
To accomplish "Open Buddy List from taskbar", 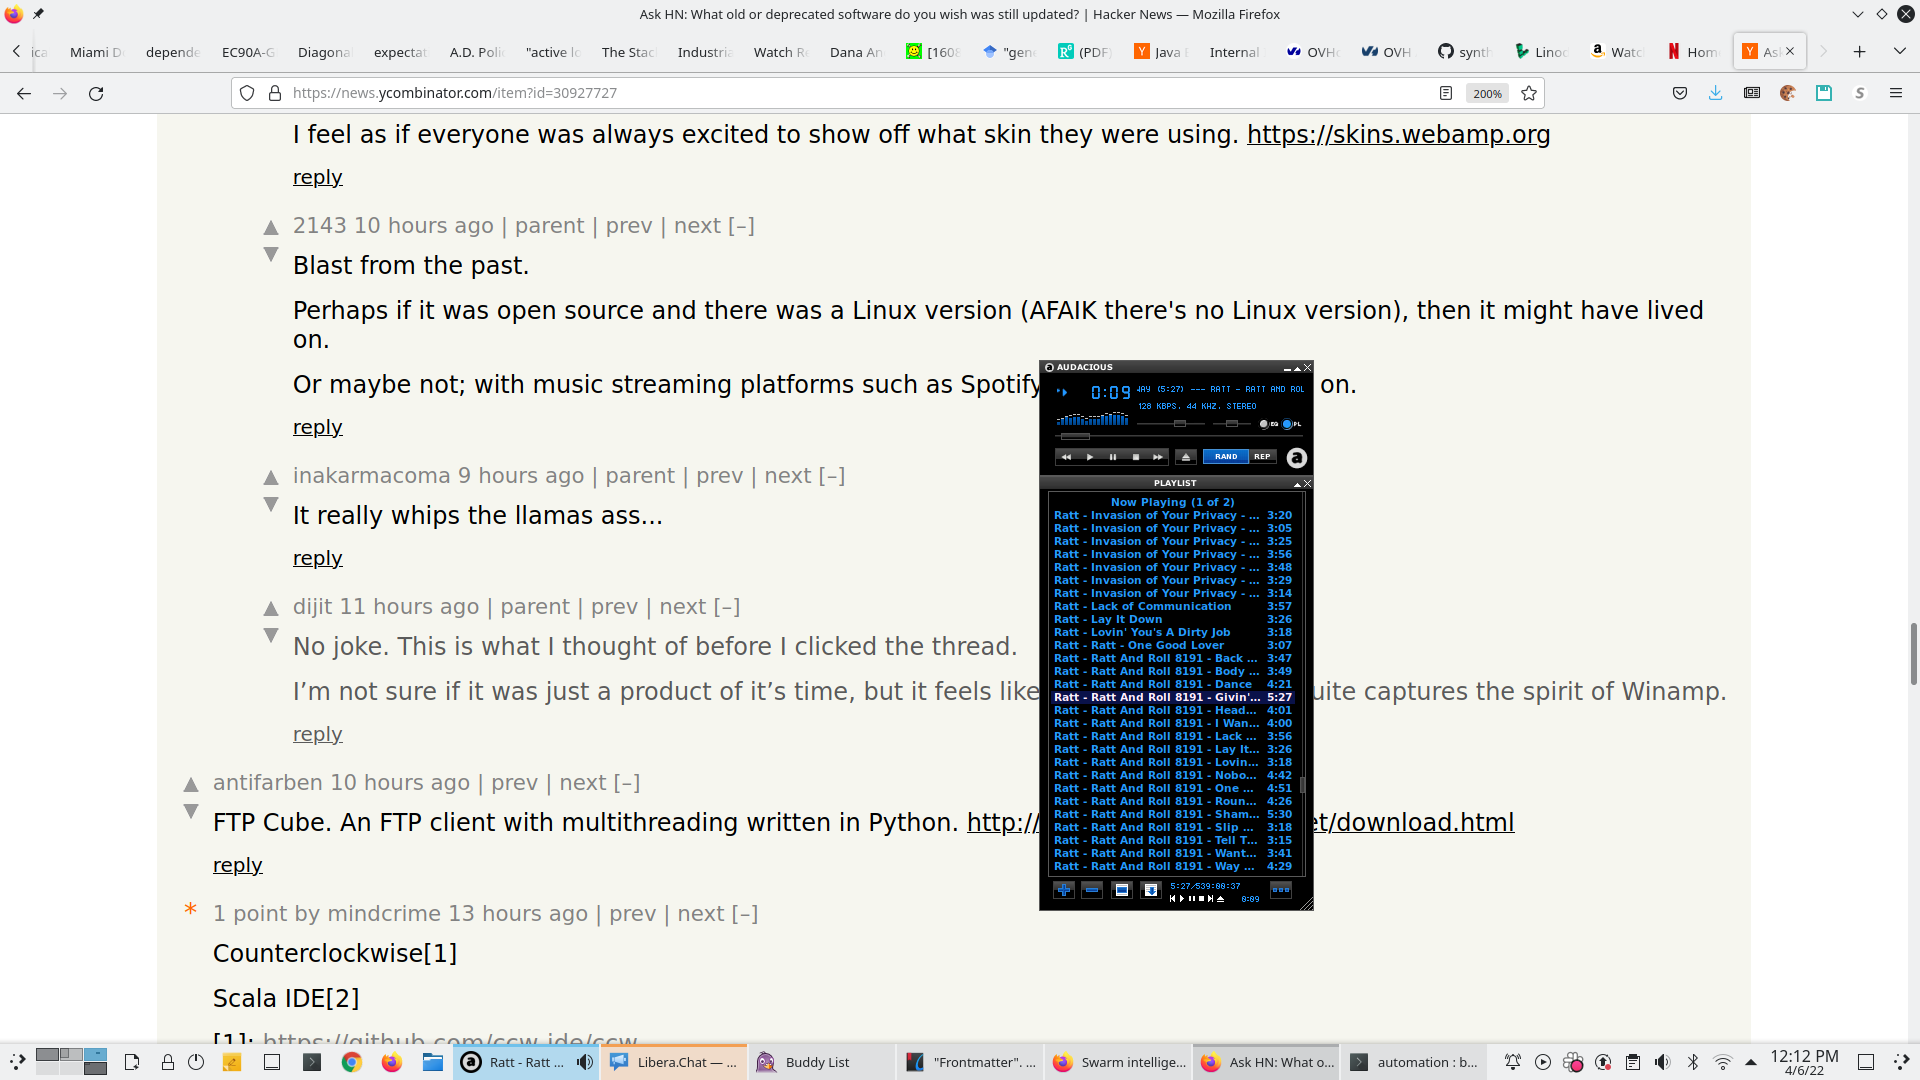I will point(818,1062).
